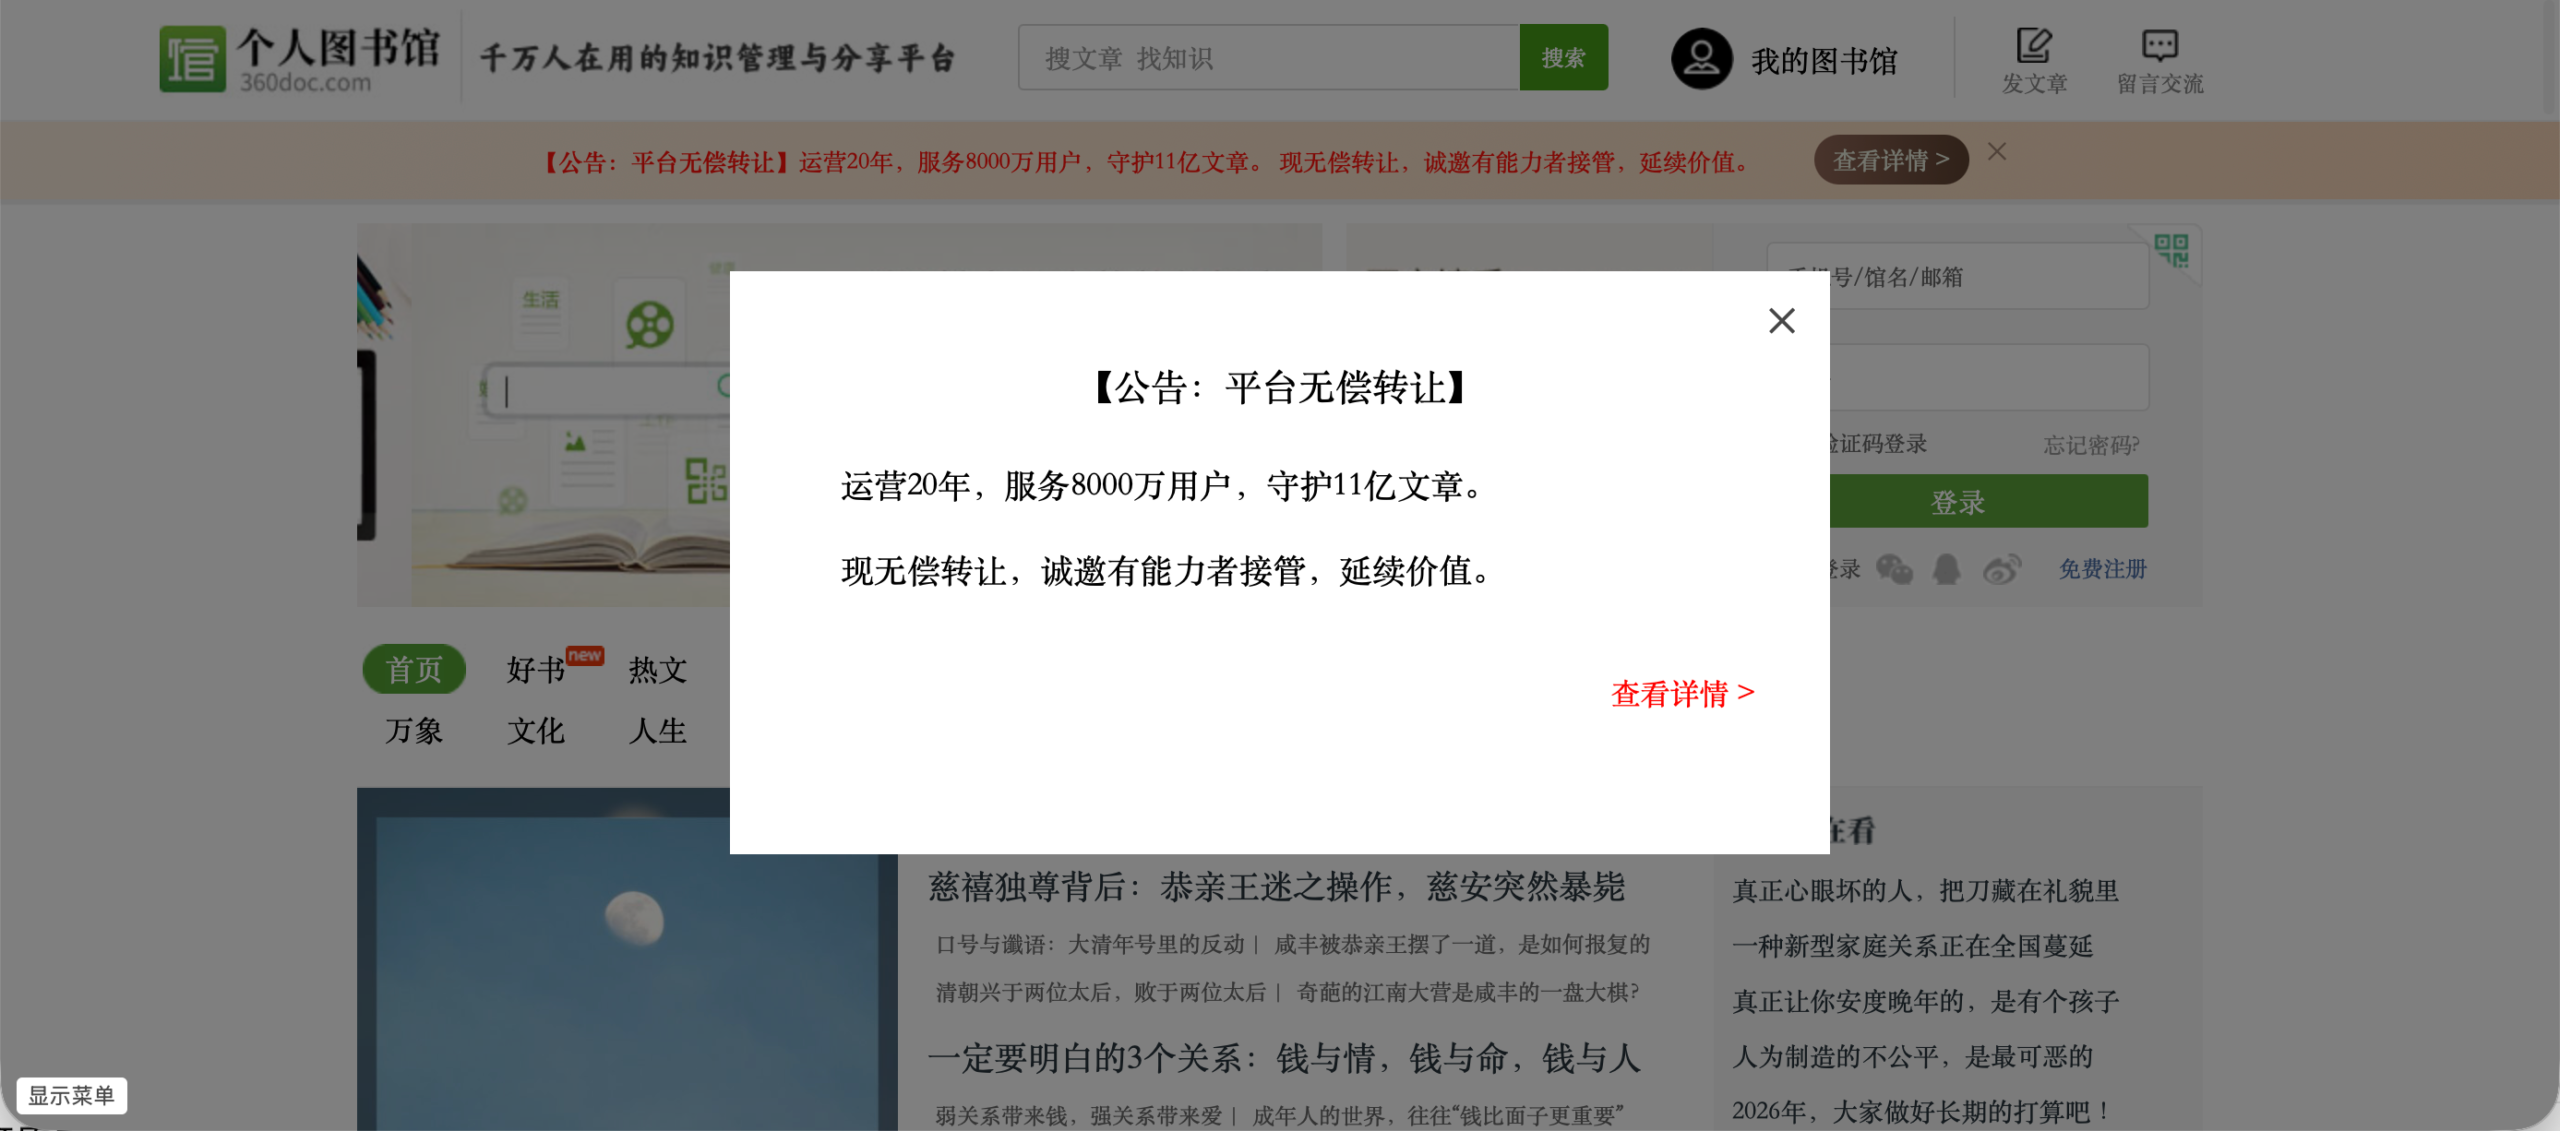Switch to the 热文 tab
The width and height of the screenshot is (2560, 1131).
[x=656, y=670]
